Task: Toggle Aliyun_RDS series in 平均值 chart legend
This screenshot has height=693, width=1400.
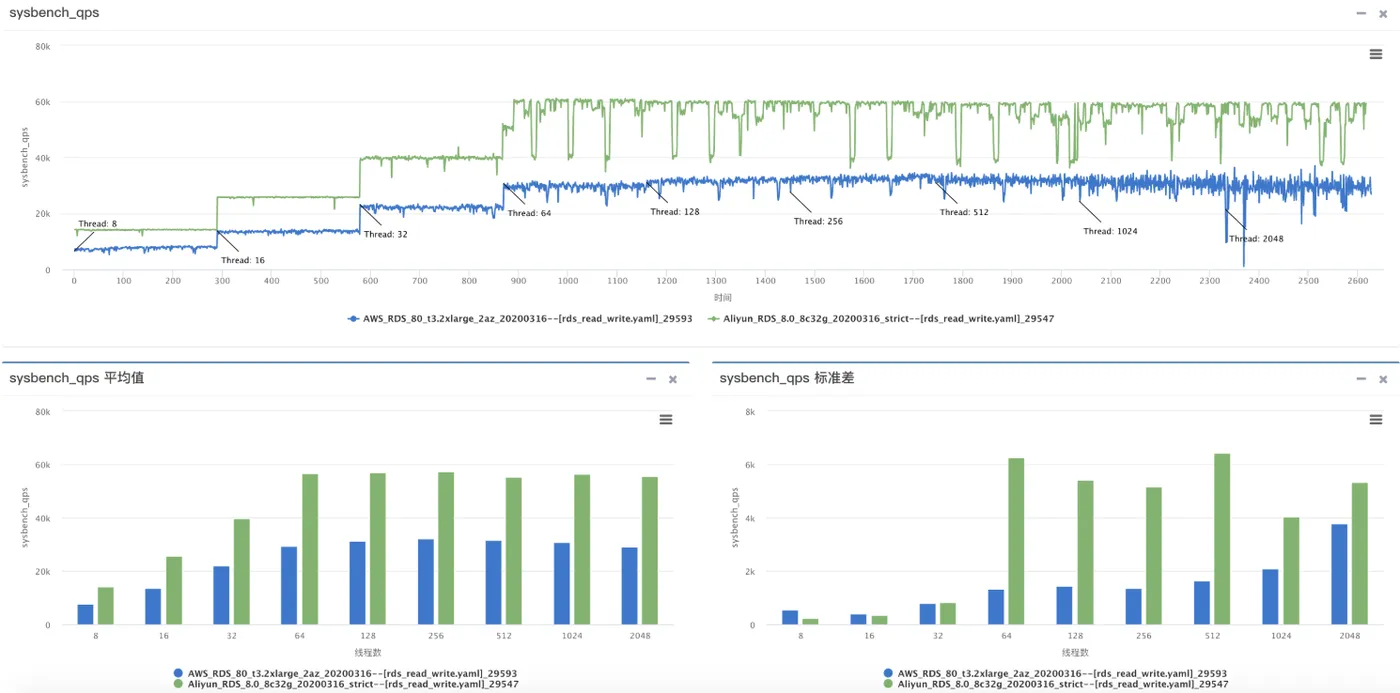Action: click(x=345, y=684)
